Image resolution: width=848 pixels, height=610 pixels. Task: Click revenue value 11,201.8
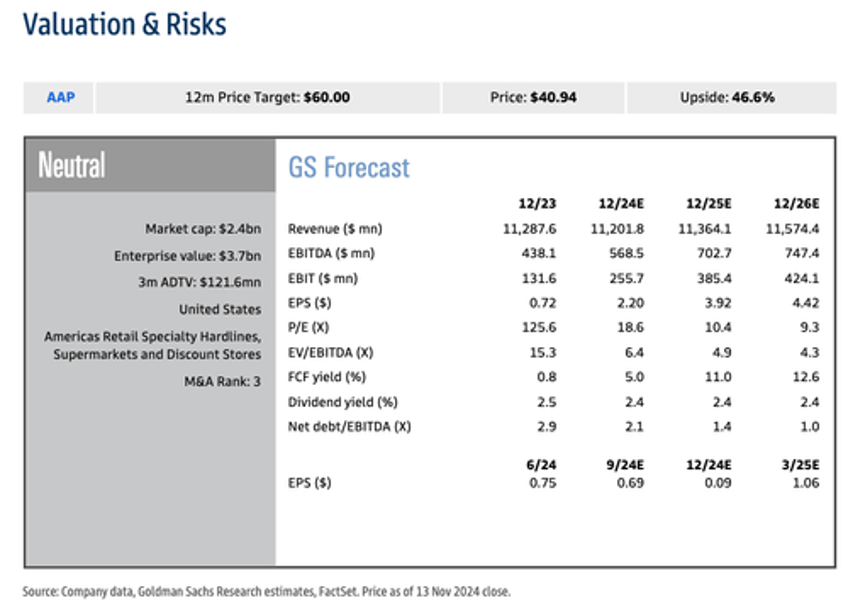point(617,229)
